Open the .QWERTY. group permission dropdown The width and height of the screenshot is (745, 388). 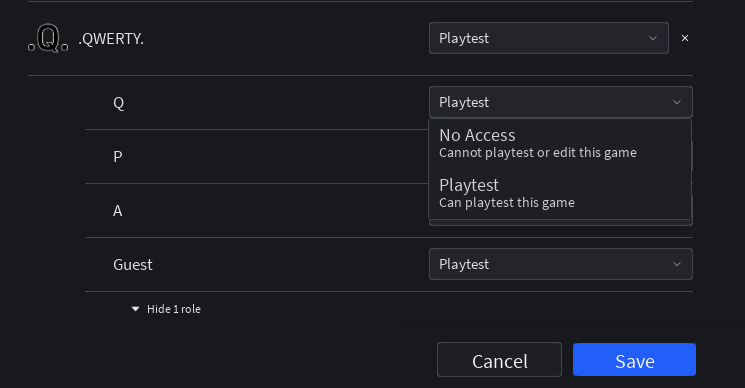[x=549, y=38]
